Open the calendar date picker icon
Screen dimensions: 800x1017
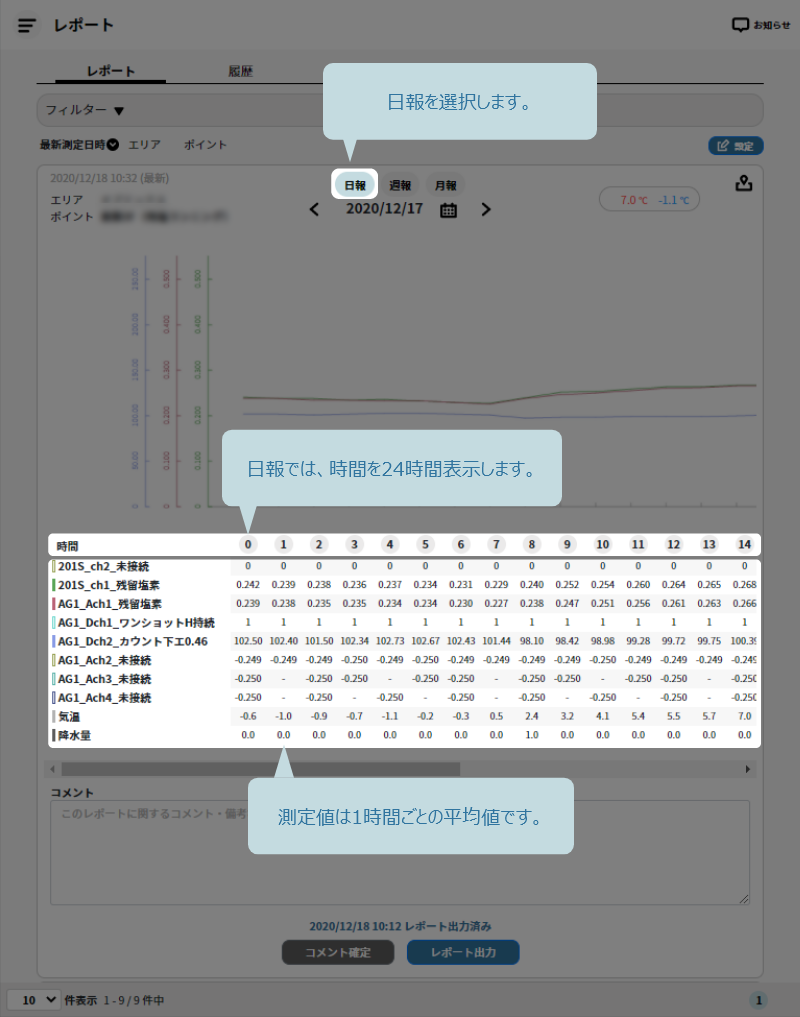click(448, 210)
